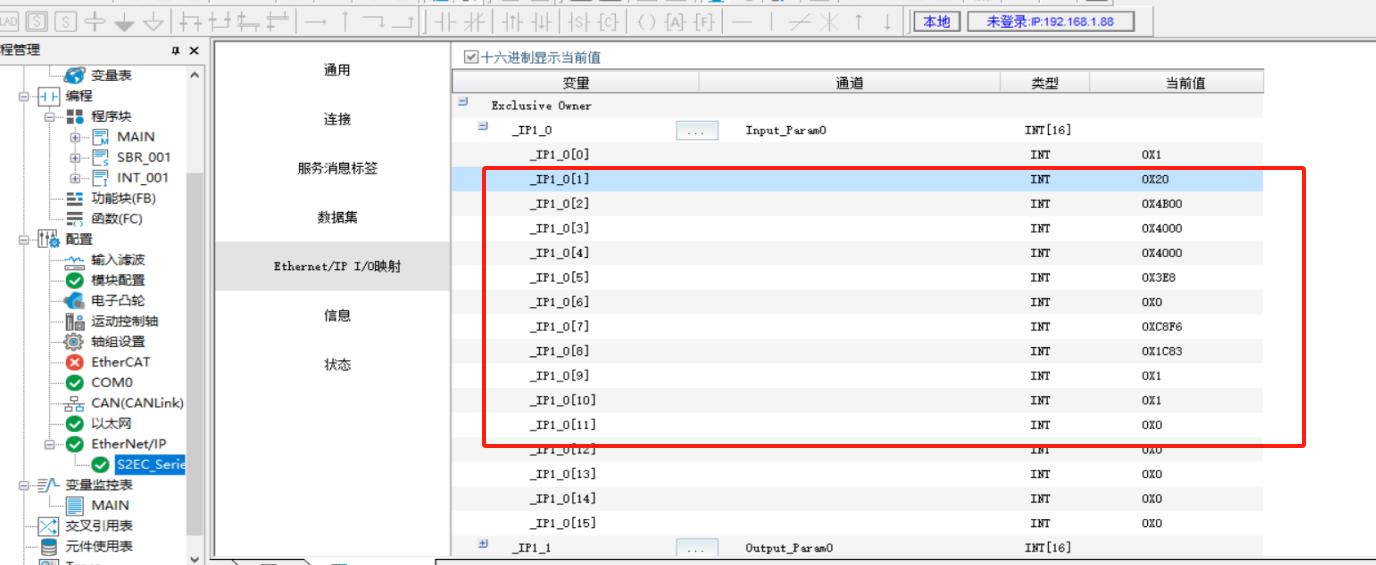Collapse the _IP1_0 input array
Viewport: 1376px width, 565px height.
point(483,128)
